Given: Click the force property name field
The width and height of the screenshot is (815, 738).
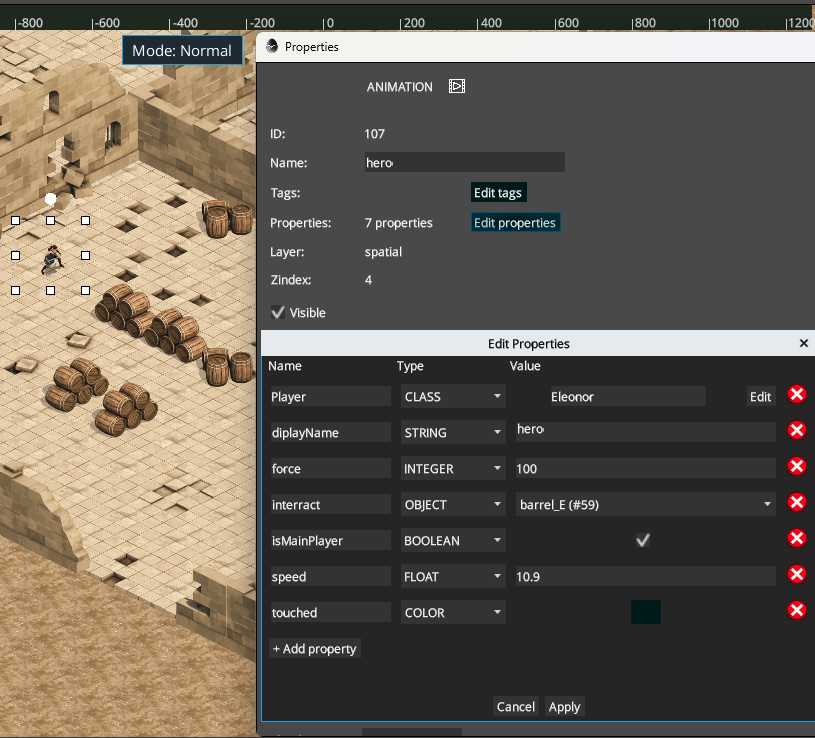Looking at the screenshot, I should 331,468.
